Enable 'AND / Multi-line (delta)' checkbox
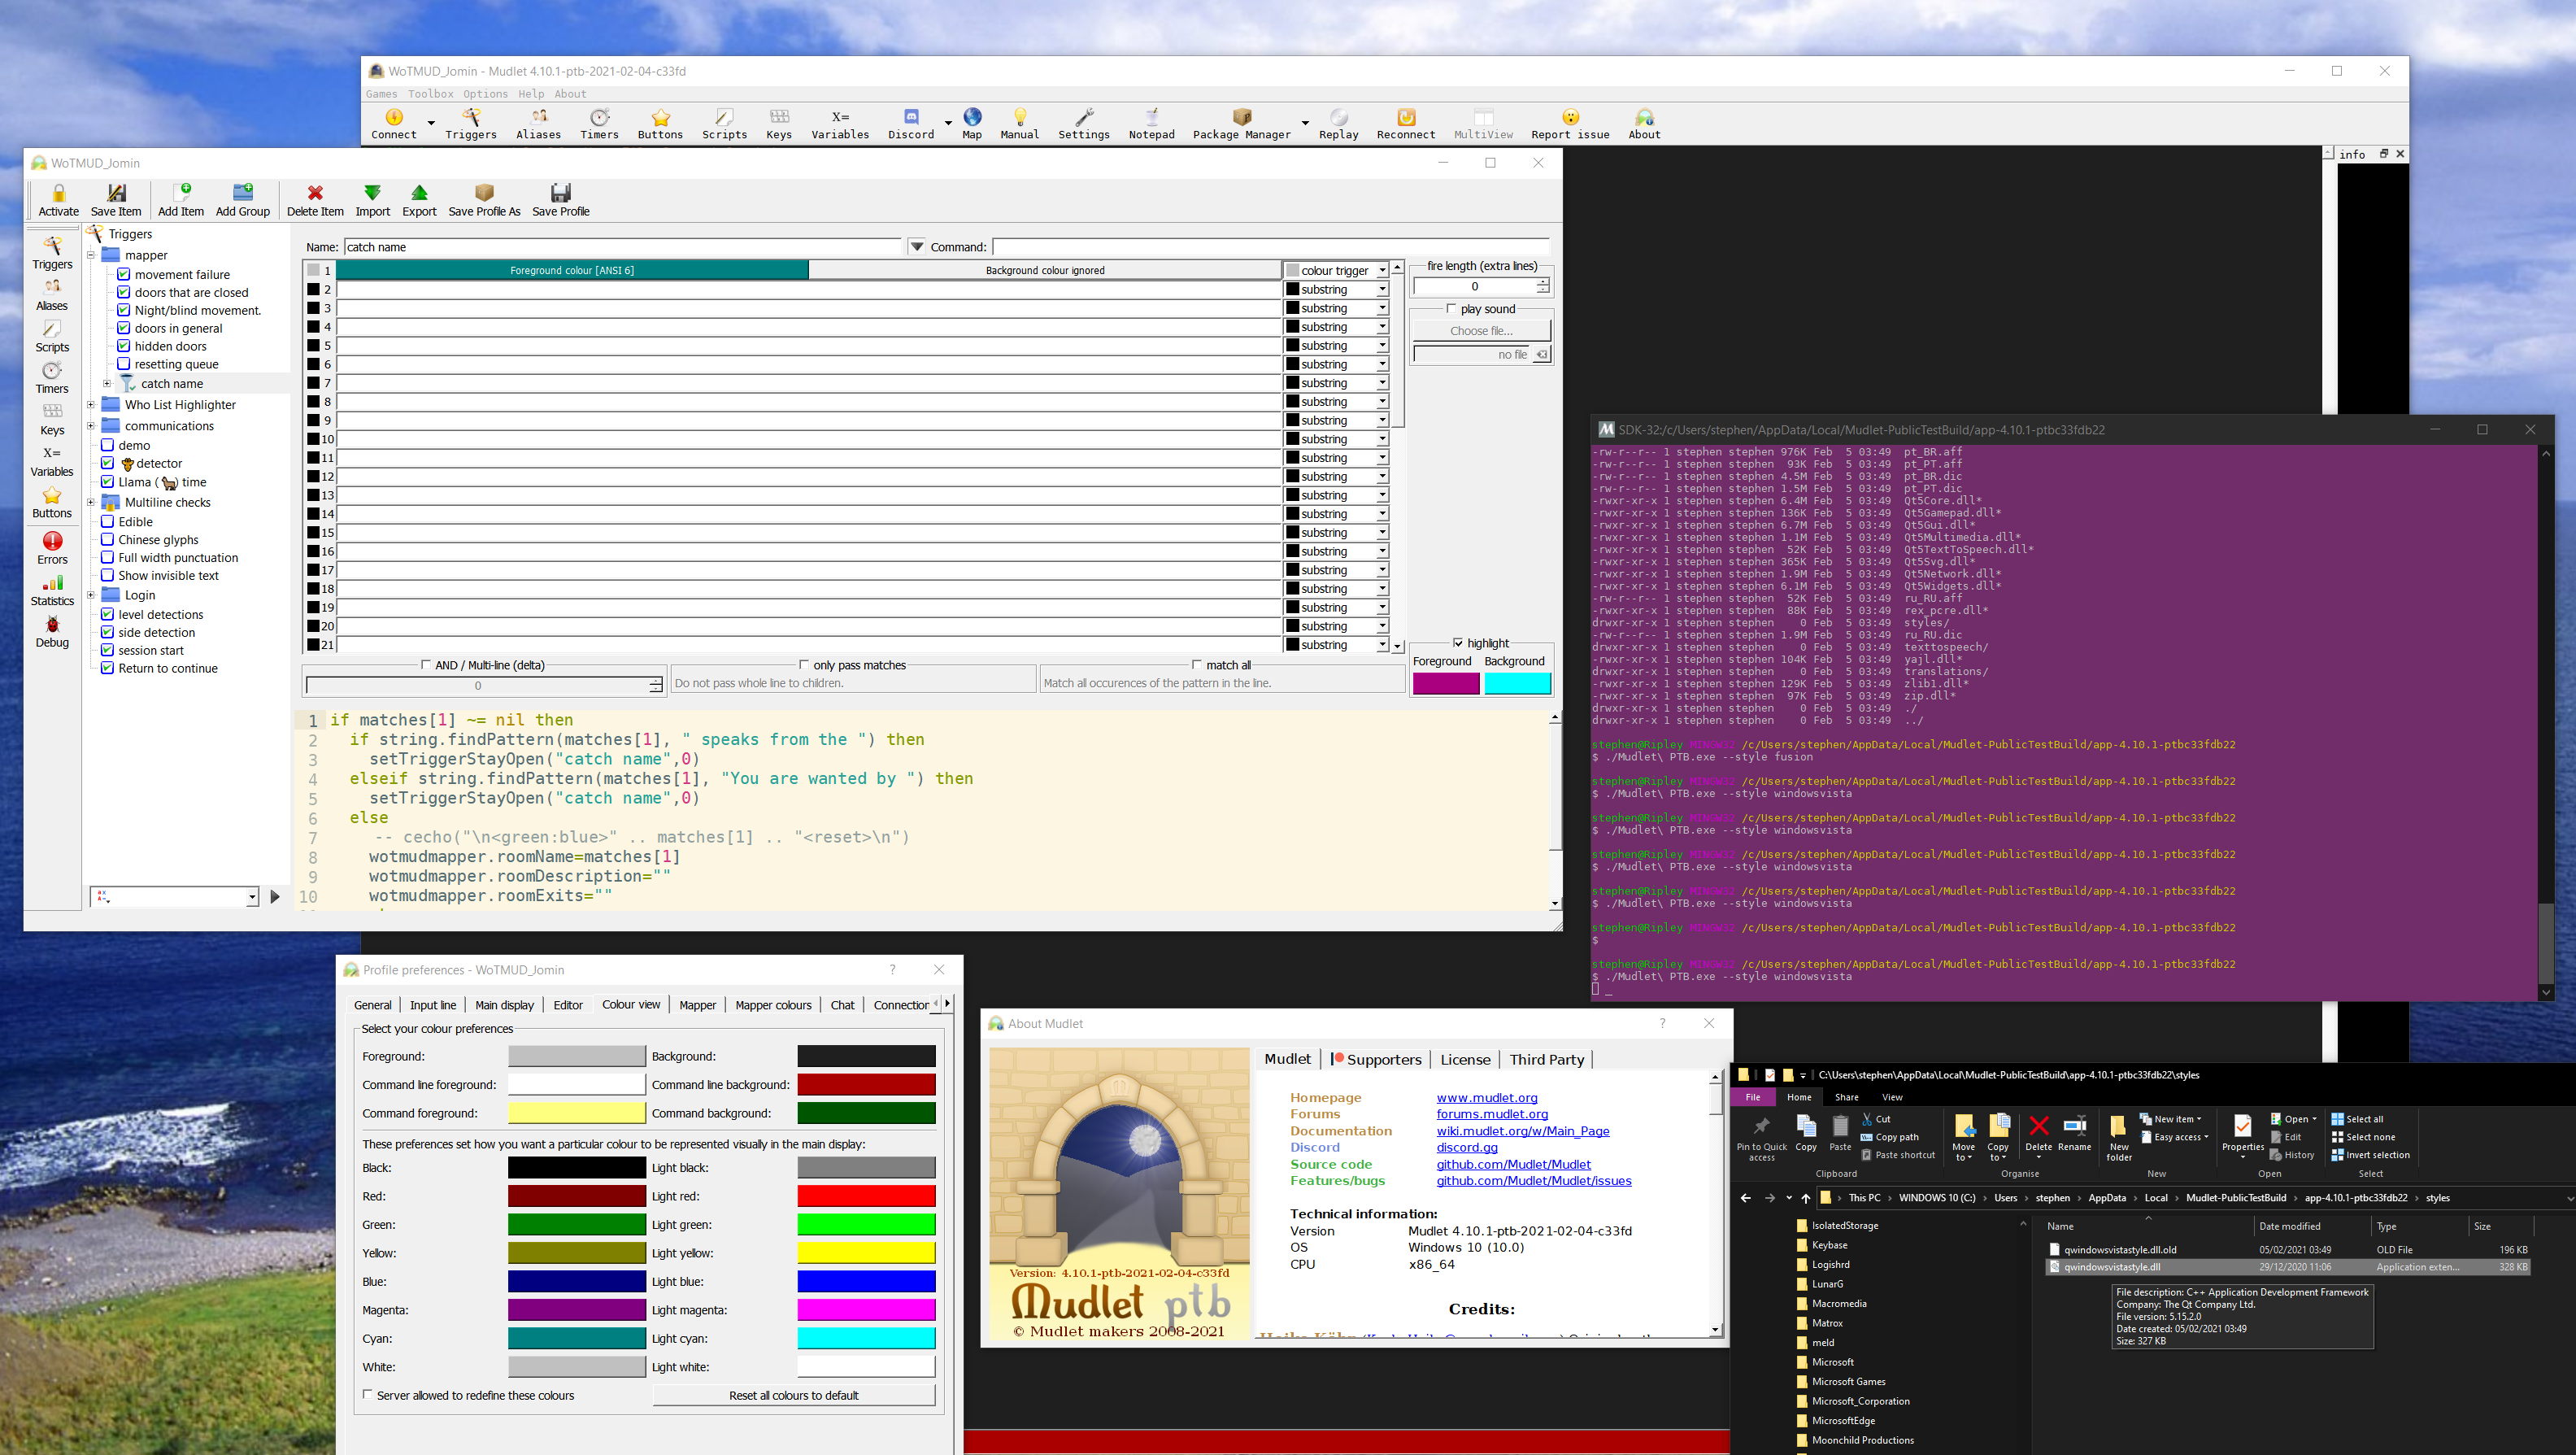This screenshot has height=1455, width=2576. (x=426, y=665)
